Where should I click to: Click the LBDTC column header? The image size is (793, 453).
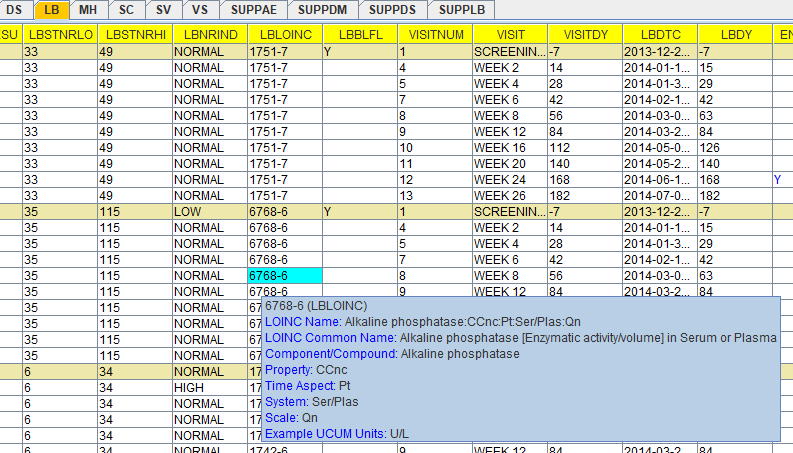(x=658, y=35)
